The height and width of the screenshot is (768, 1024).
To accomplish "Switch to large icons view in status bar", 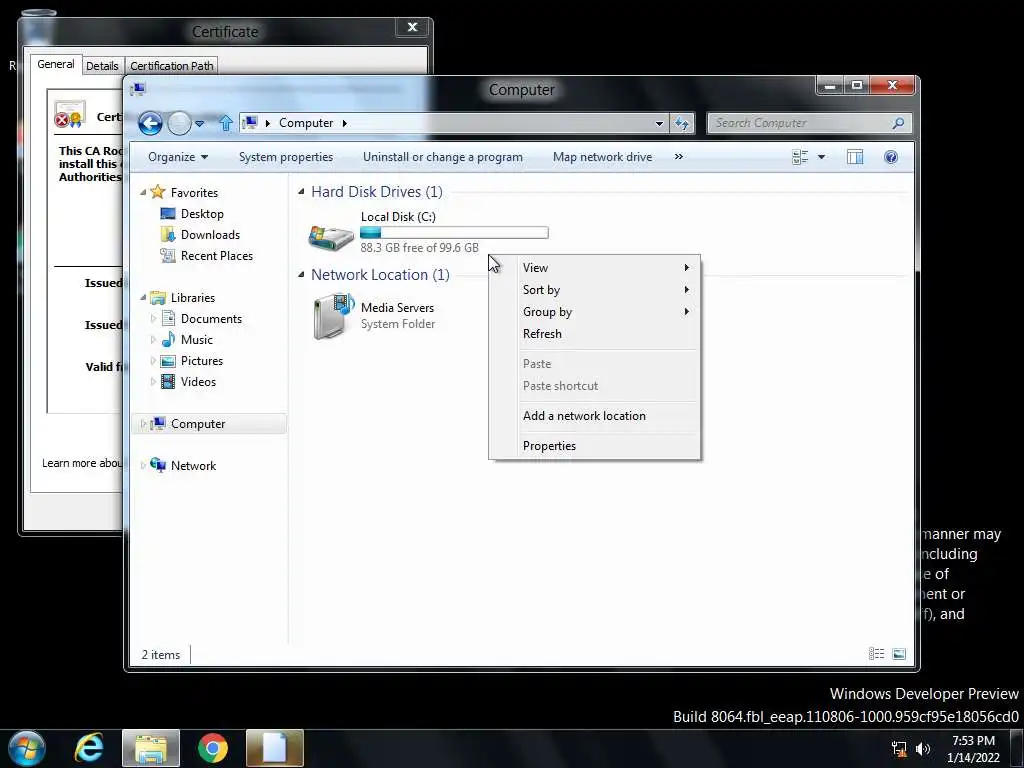I will (x=899, y=654).
